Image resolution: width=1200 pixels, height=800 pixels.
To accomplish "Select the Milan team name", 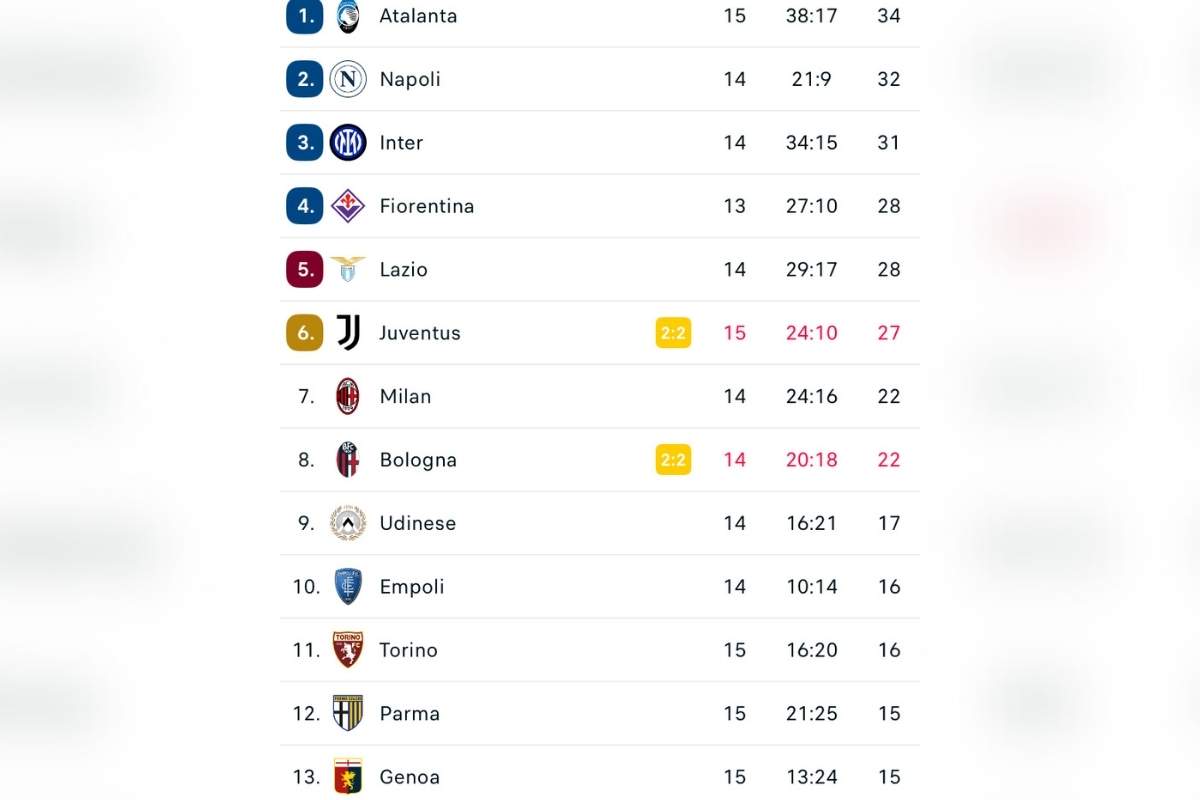I will (x=405, y=396).
